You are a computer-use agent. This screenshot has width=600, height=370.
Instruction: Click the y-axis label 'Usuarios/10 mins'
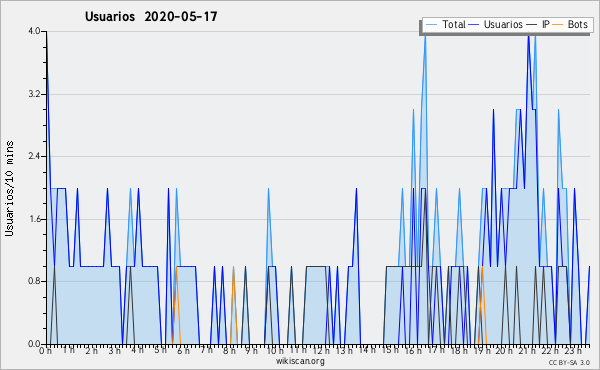pyautogui.click(x=9, y=188)
